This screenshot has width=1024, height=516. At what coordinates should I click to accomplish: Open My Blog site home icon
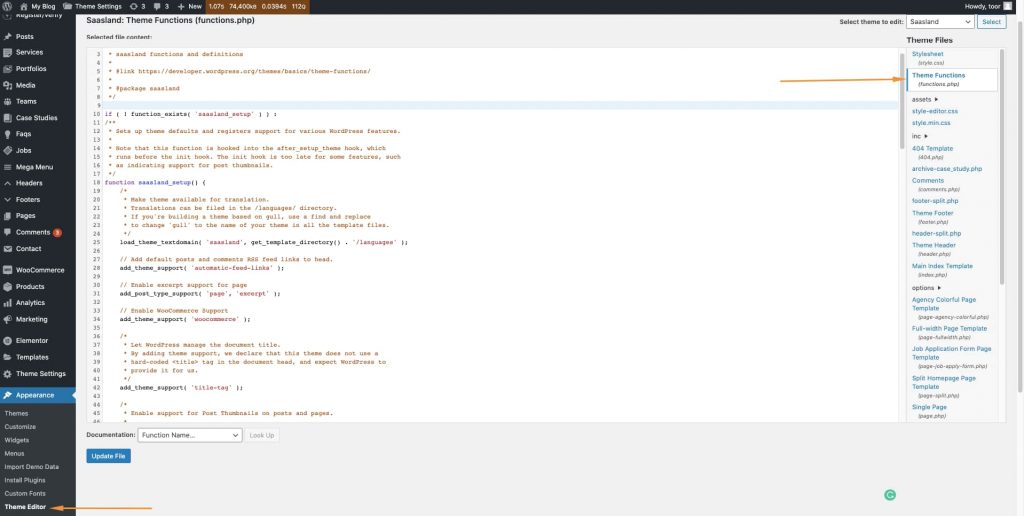(24, 6)
